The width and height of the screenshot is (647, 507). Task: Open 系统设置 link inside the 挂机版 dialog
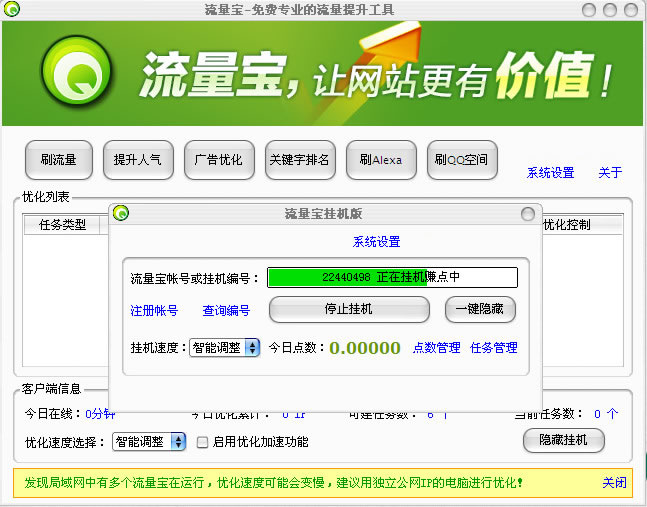coord(376,241)
